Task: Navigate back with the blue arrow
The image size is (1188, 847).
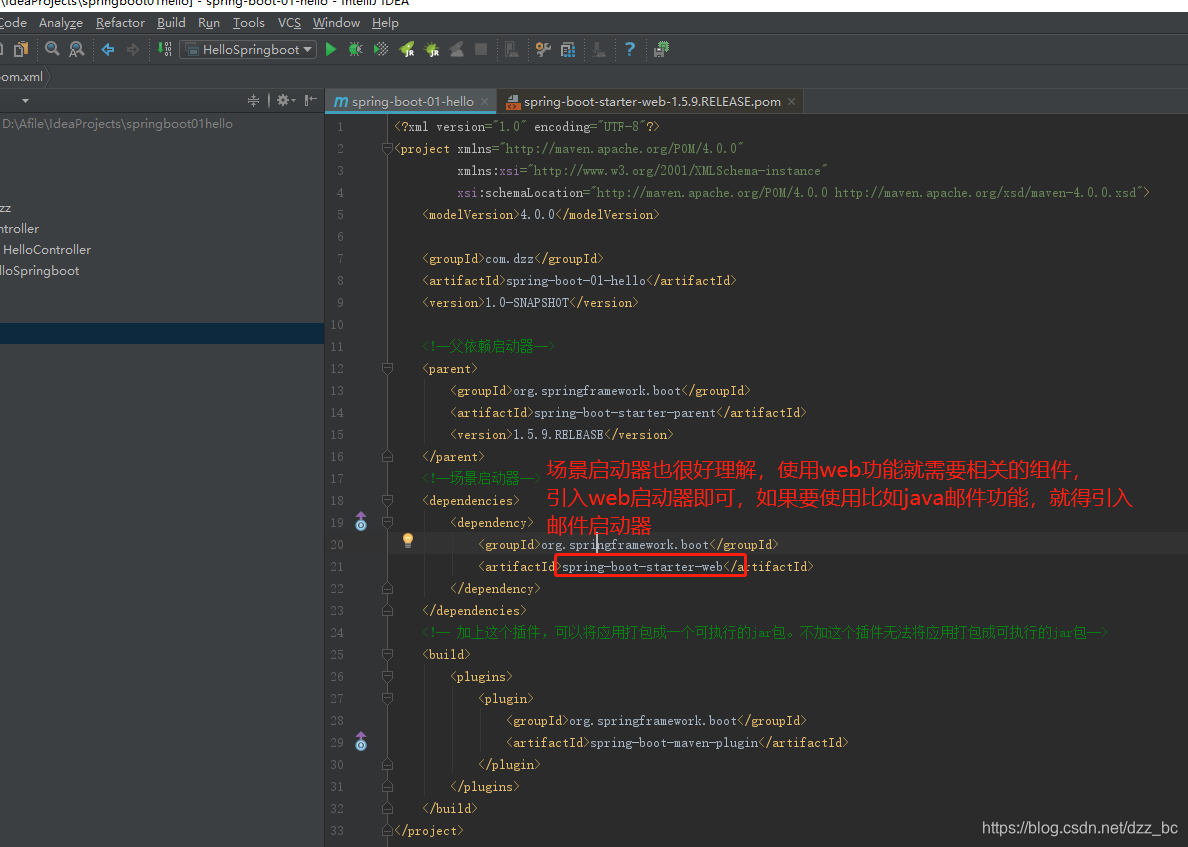Action: (108, 49)
